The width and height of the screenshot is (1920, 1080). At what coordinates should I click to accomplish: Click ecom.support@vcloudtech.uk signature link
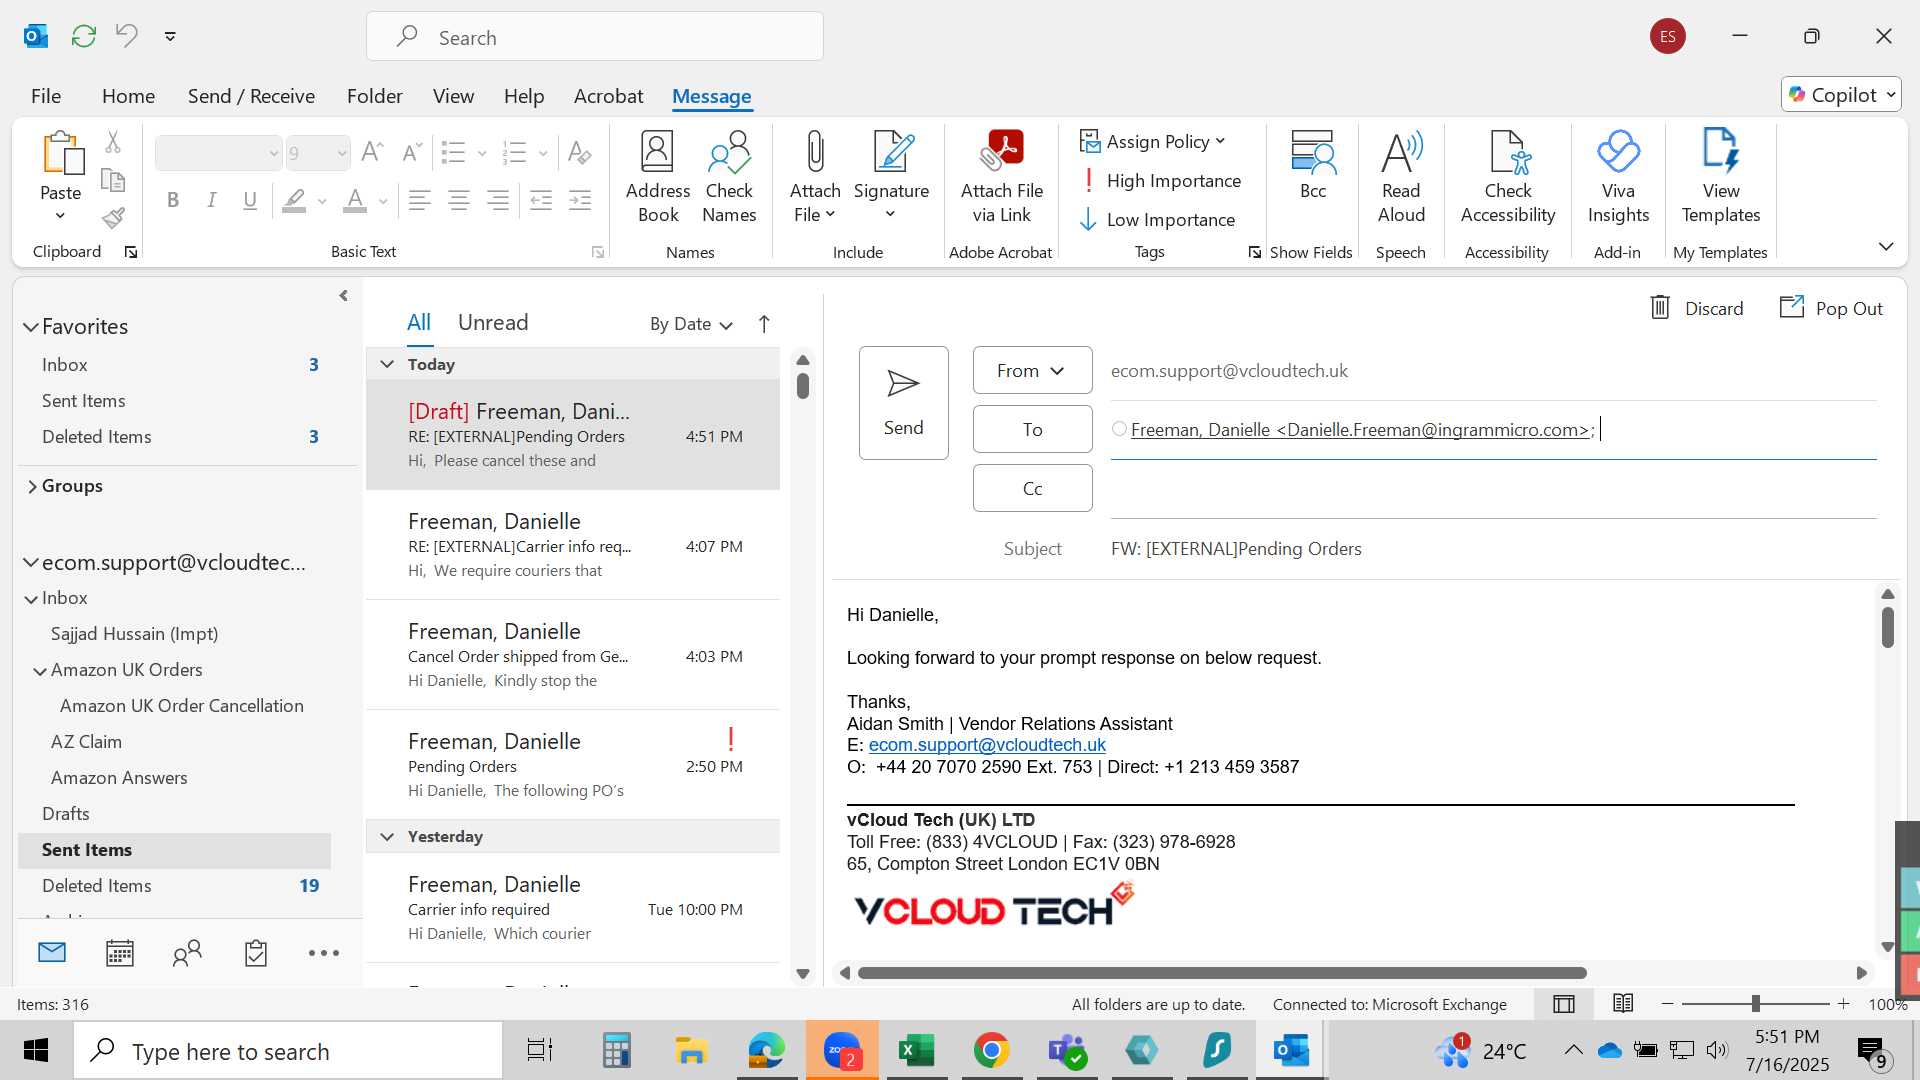987,745
